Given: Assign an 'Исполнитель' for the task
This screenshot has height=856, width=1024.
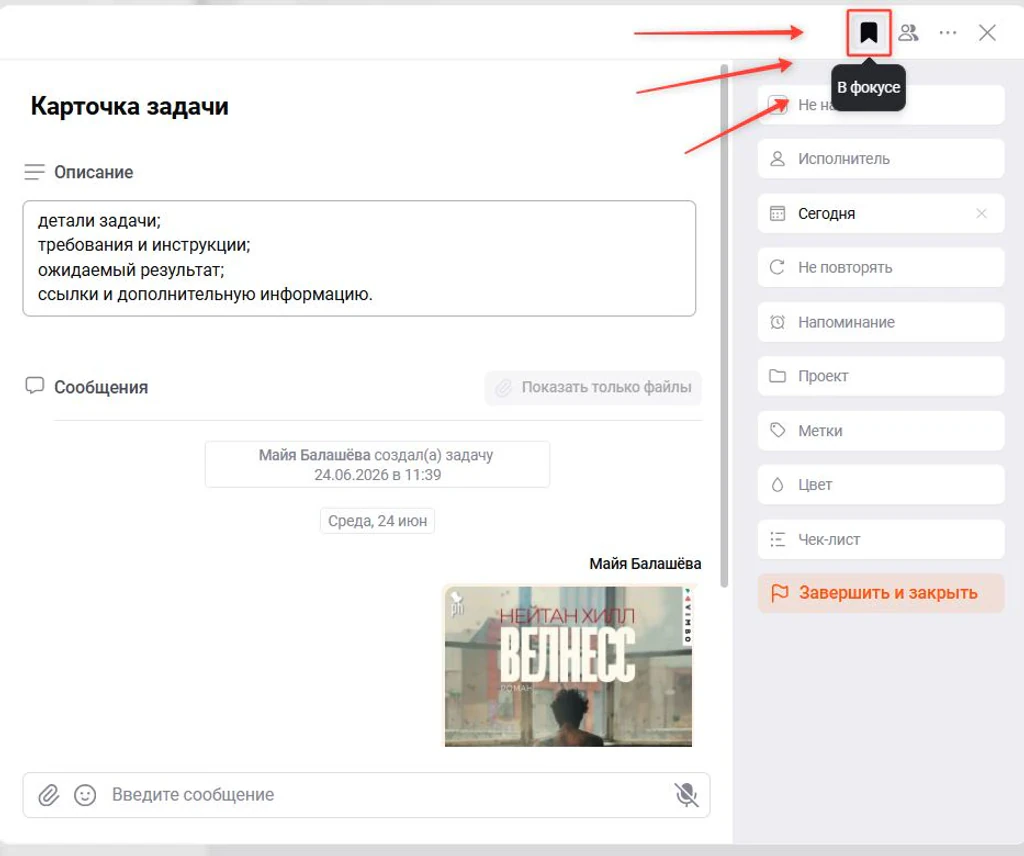Looking at the screenshot, I should (880, 159).
